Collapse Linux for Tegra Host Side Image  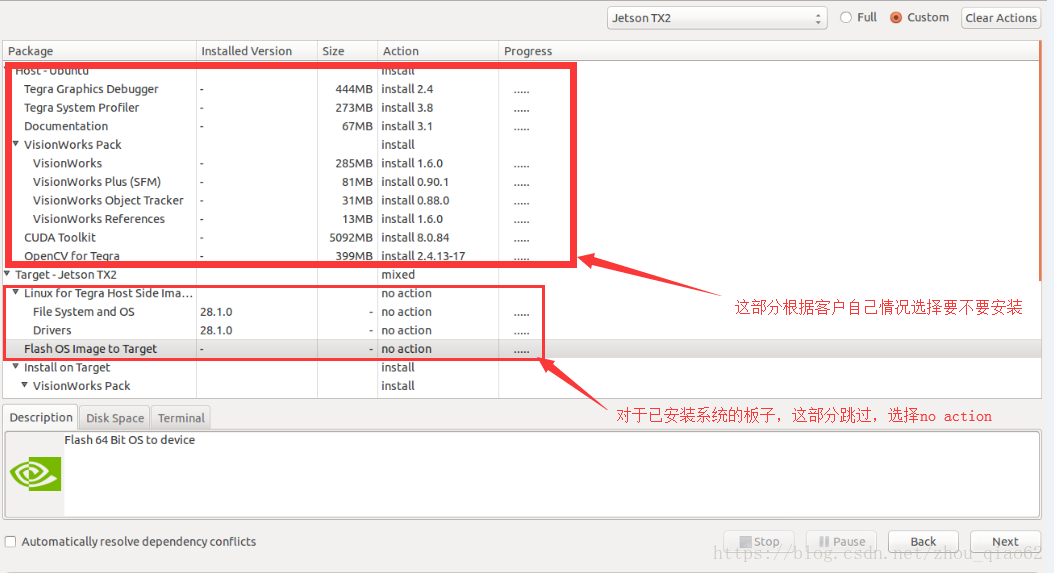click(x=15, y=293)
